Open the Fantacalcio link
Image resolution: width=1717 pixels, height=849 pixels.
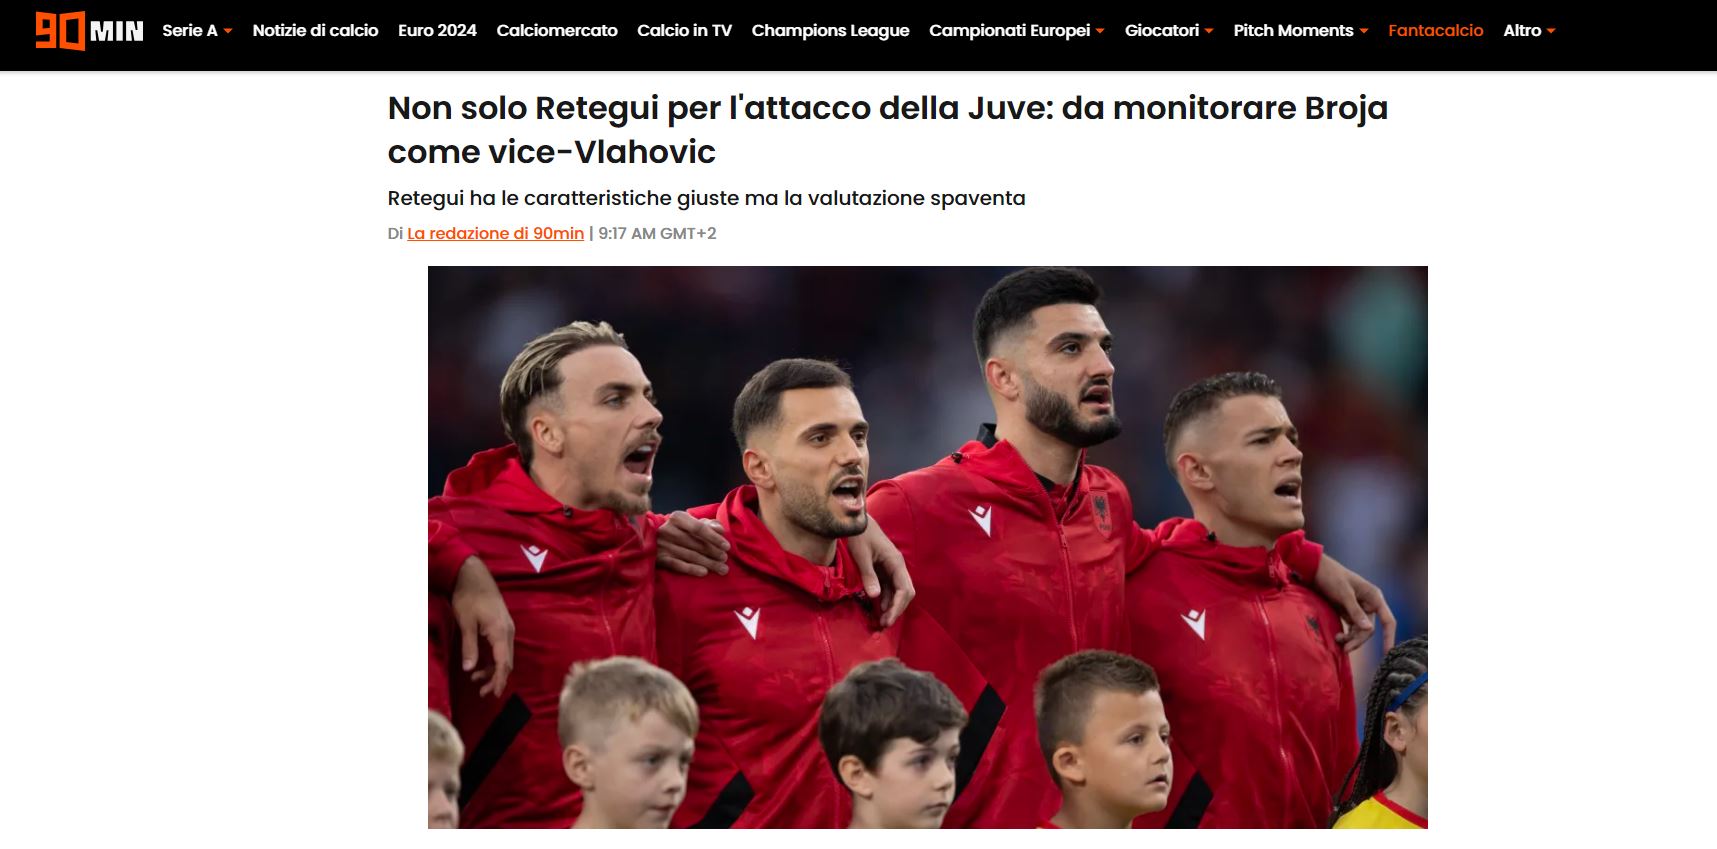pyautogui.click(x=1435, y=31)
